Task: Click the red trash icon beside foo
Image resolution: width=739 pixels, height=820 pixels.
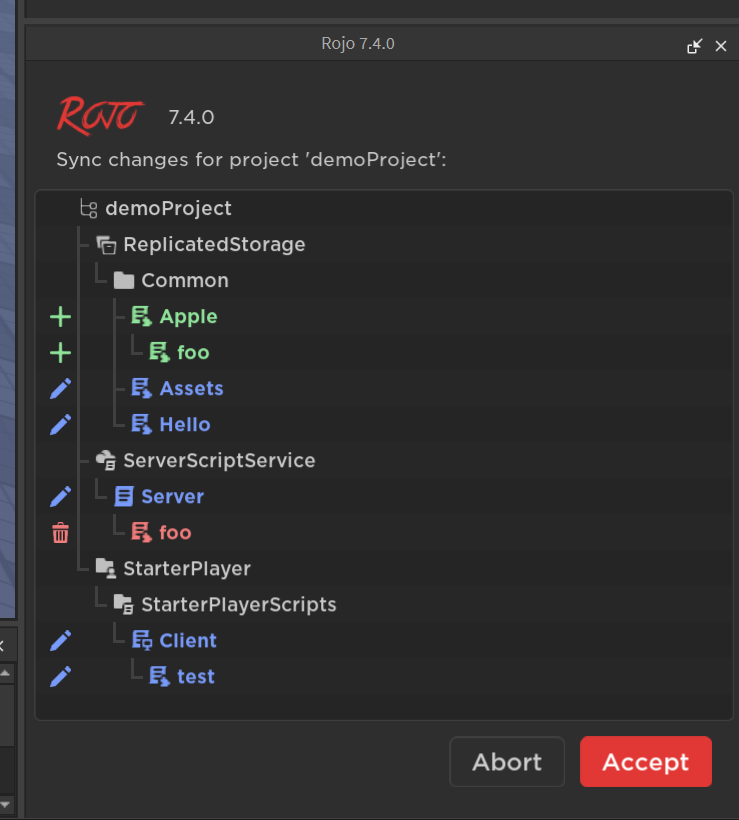Action: 61,533
